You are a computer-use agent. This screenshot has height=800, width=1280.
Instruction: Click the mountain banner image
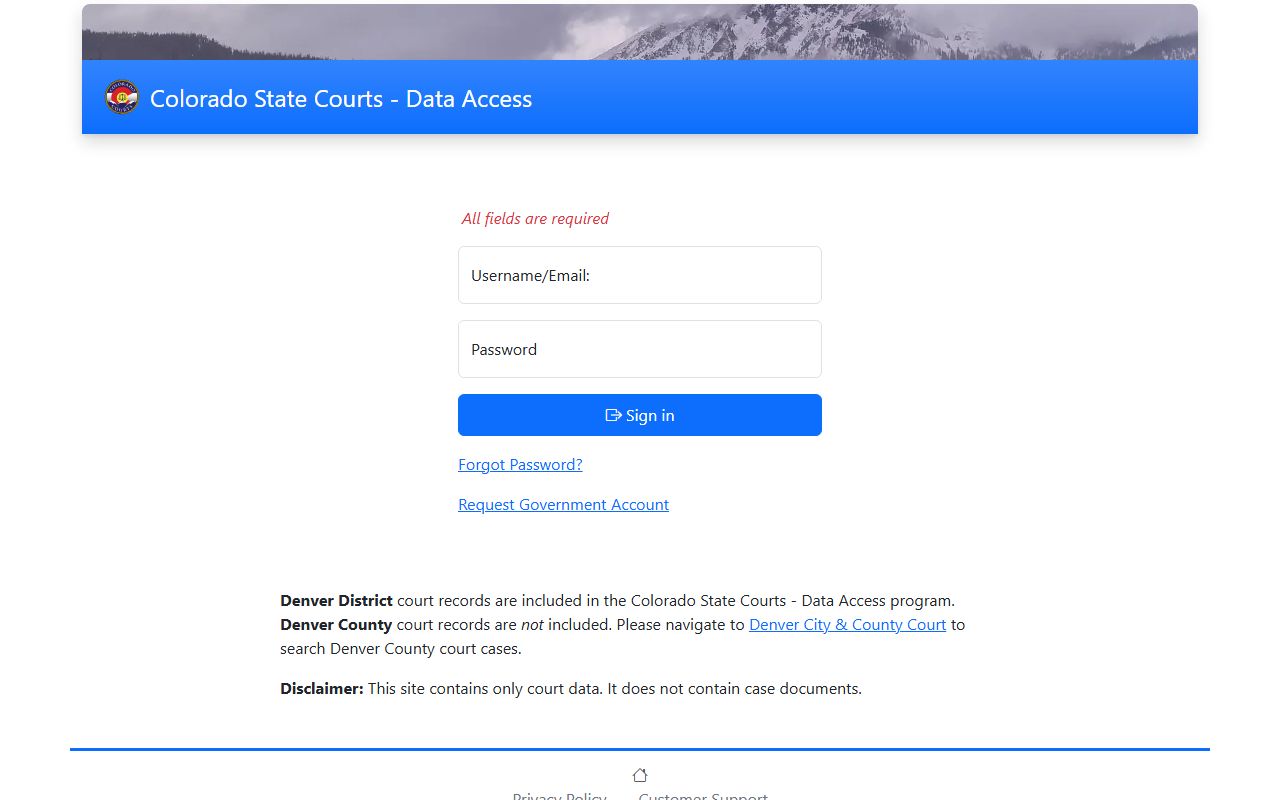tap(640, 32)
